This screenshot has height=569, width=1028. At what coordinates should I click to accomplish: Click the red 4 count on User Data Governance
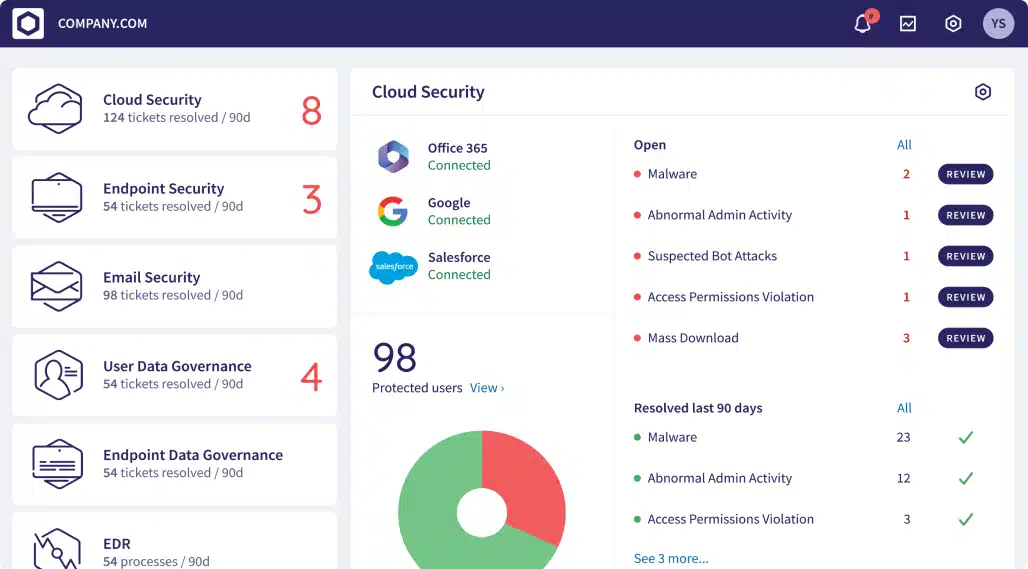click(x=311, y=377)
